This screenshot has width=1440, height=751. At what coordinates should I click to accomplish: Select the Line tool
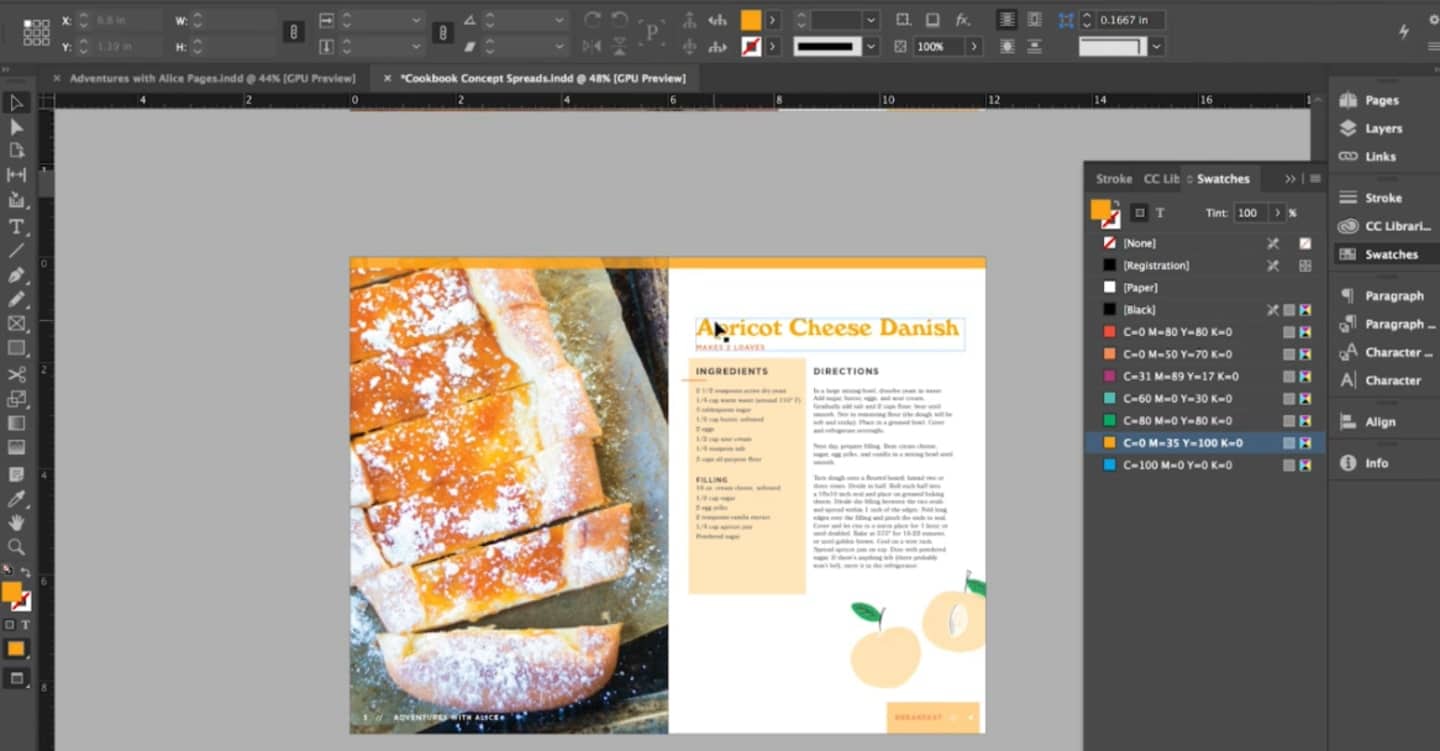point(16,251)
